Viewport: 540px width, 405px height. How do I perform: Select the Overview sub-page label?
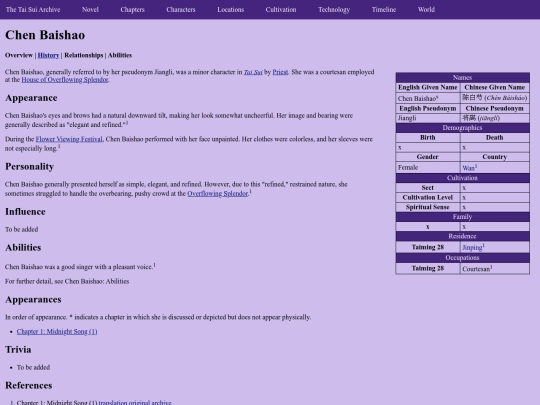click(x=19, y=55)
